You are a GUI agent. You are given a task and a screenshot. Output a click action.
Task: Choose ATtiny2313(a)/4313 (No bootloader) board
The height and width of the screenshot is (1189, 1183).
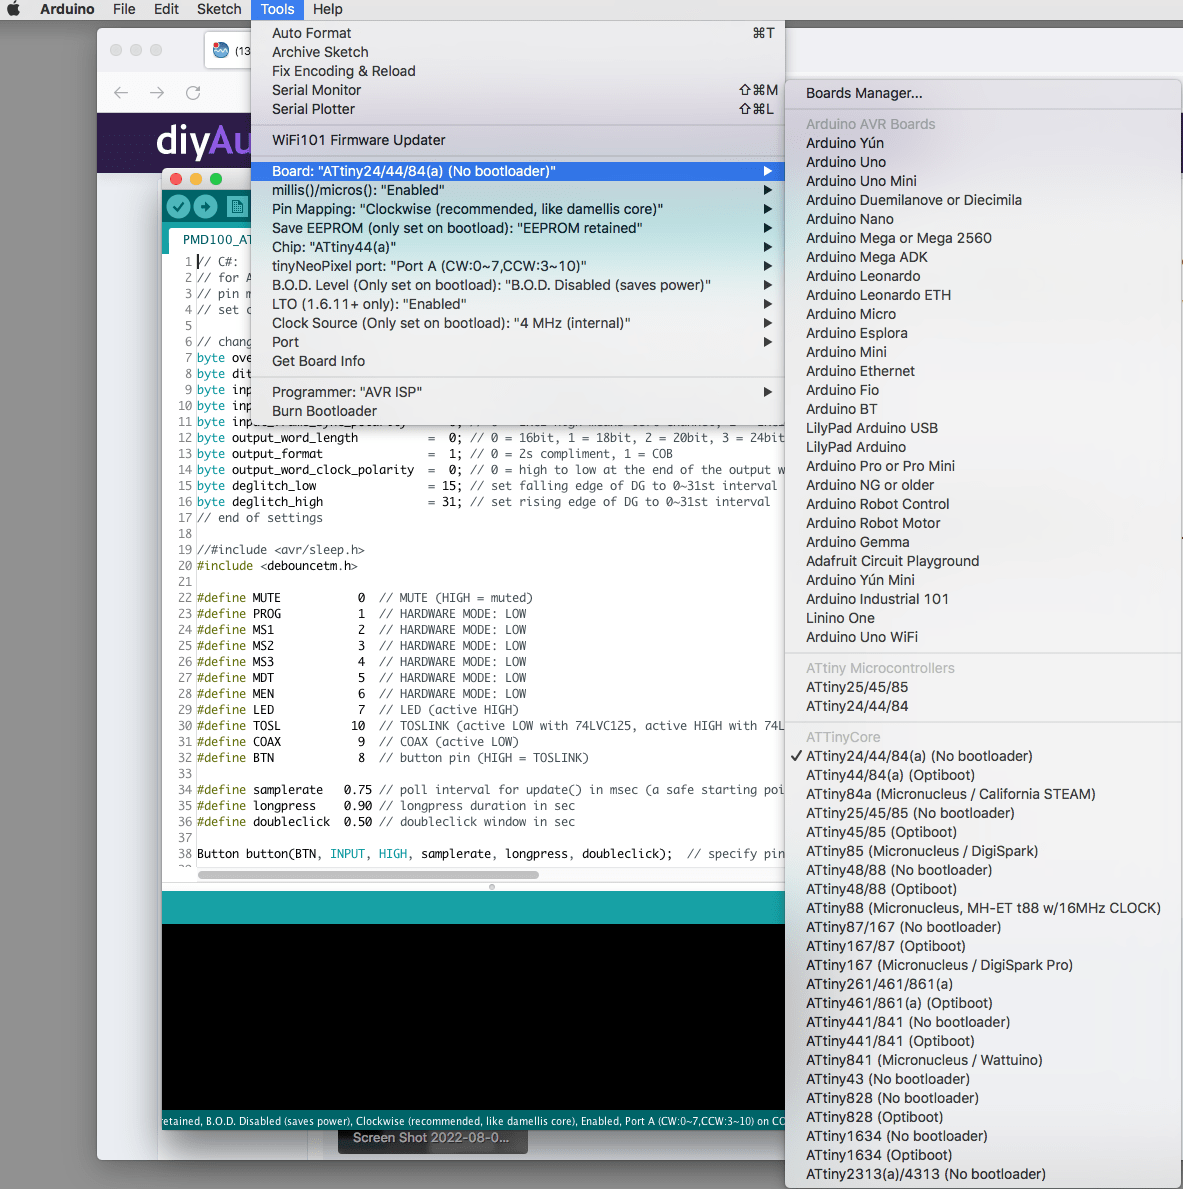tap(984, 1174)
